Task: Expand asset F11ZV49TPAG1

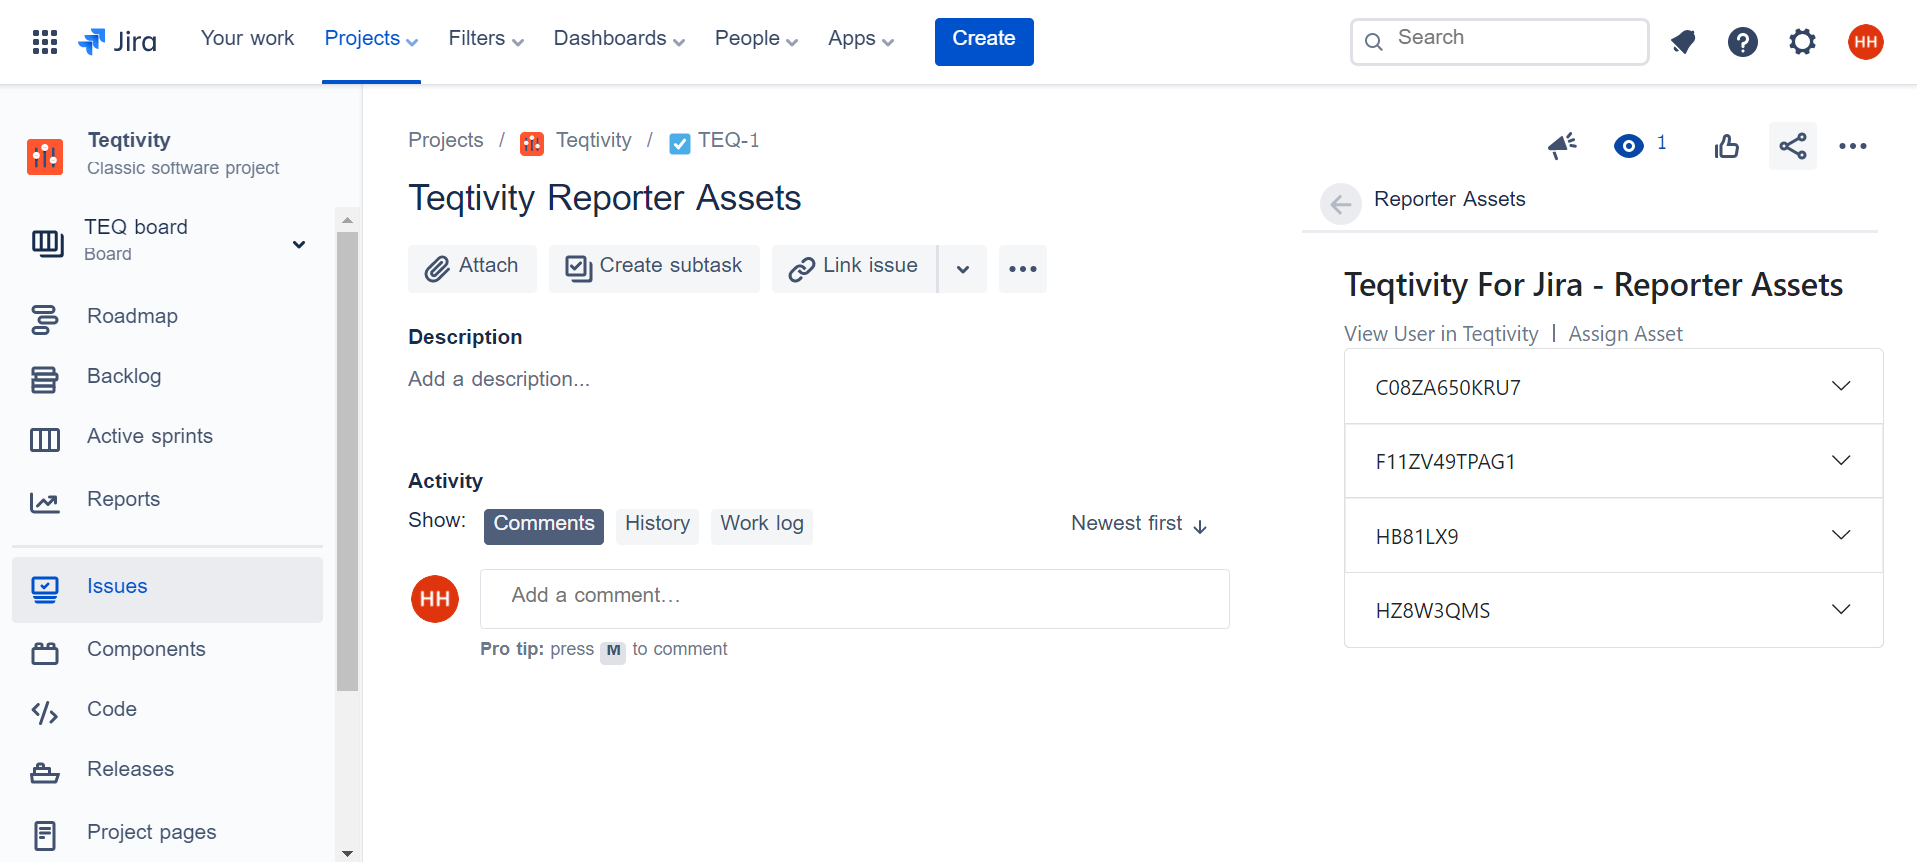Action: click(1614, 462)
